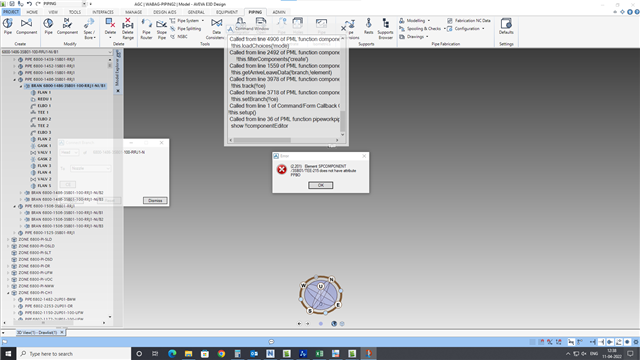
Task: Open Chrome from the taskbar
Action: point(221,353)
